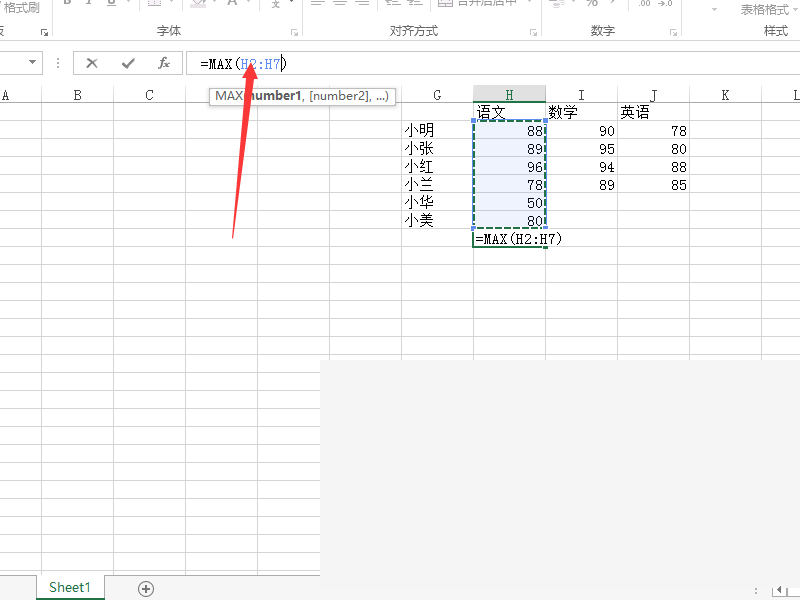This screenshot has width=800, height=600.
Task: Select column header C
Action: [x=149, y=95]
